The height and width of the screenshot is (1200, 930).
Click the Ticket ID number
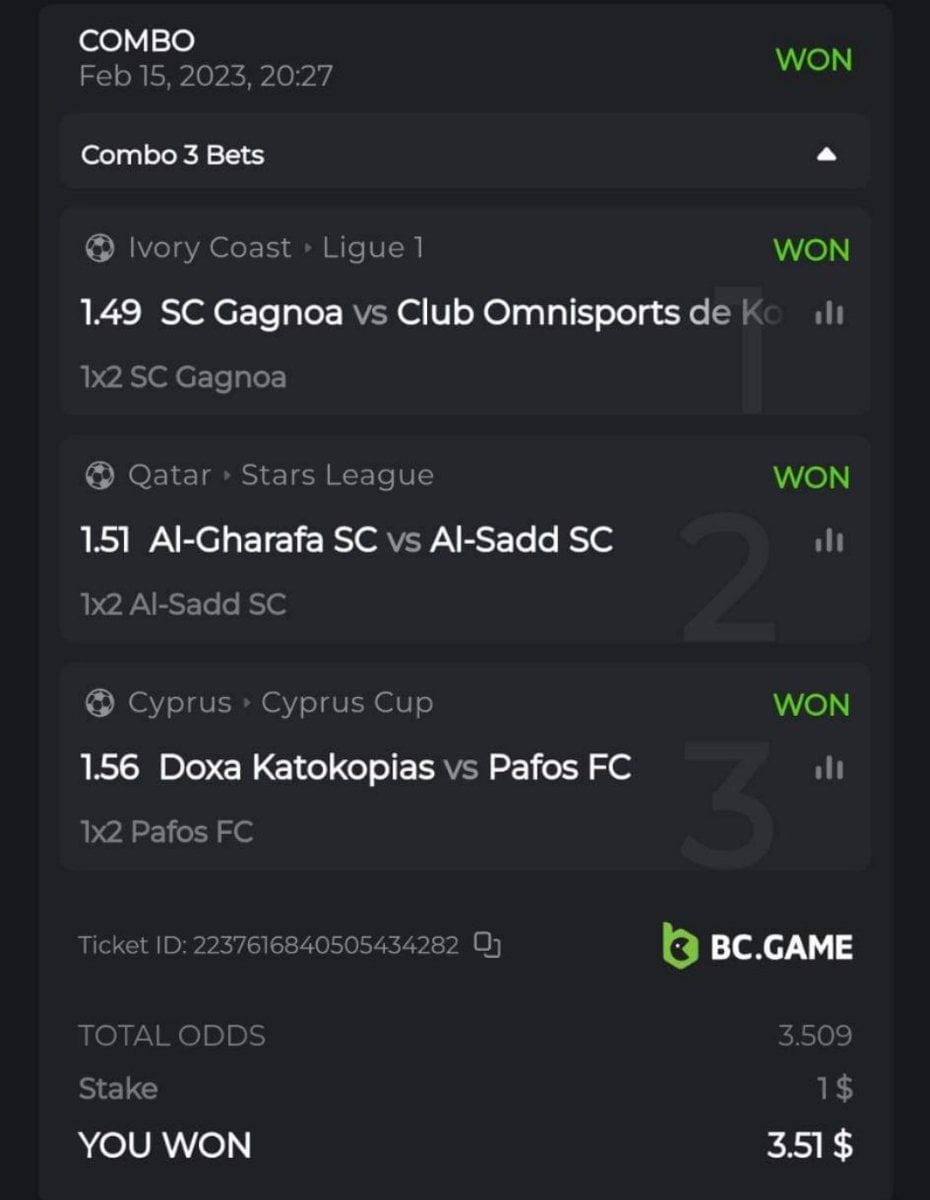click(x=326, y=945)
